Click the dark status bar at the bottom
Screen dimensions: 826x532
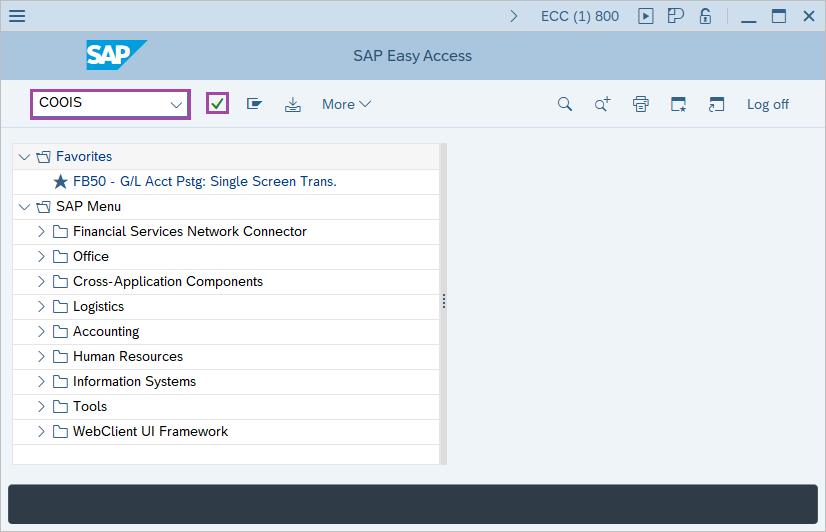[x=413, y=504]
